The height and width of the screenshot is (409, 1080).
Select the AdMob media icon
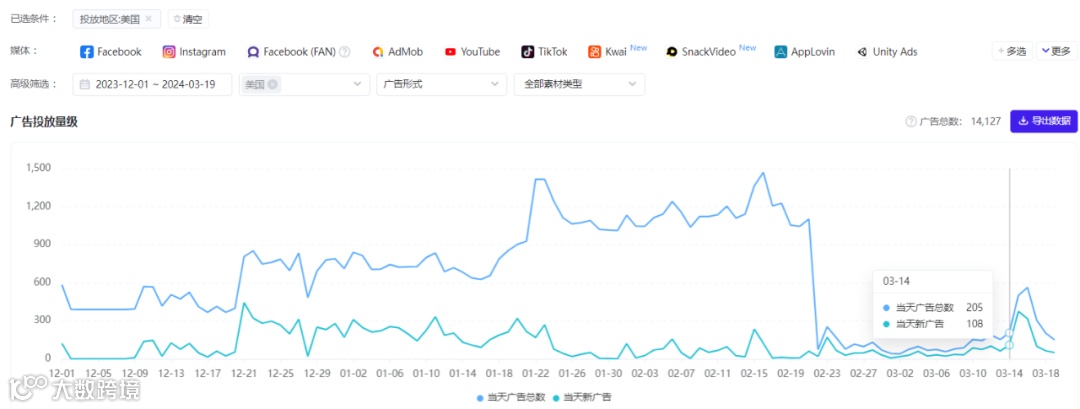[x=377, y=52]
